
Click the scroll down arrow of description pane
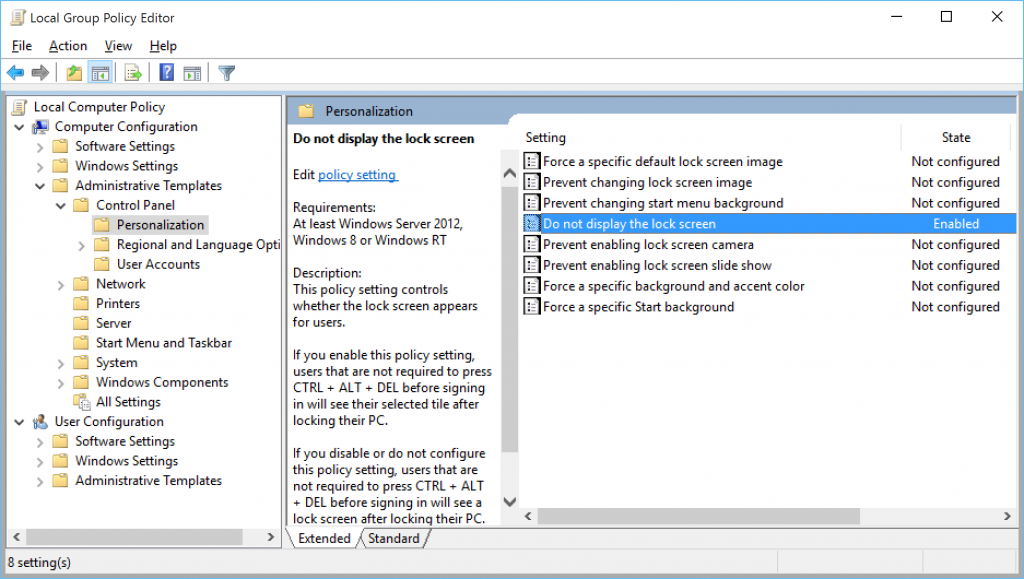(510, 502)
